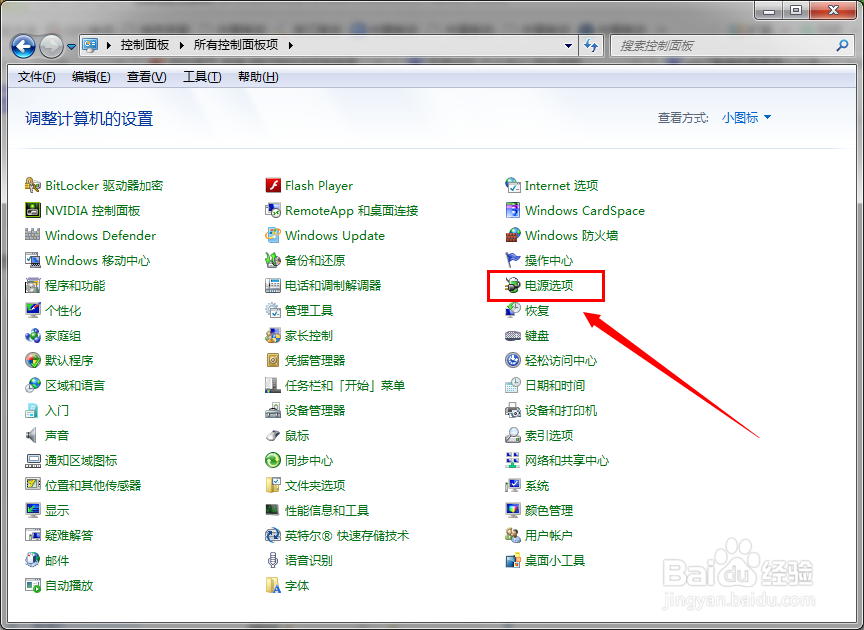
Task: Open the 查看方式 小图标 dropdown
Action: point(745,117)
